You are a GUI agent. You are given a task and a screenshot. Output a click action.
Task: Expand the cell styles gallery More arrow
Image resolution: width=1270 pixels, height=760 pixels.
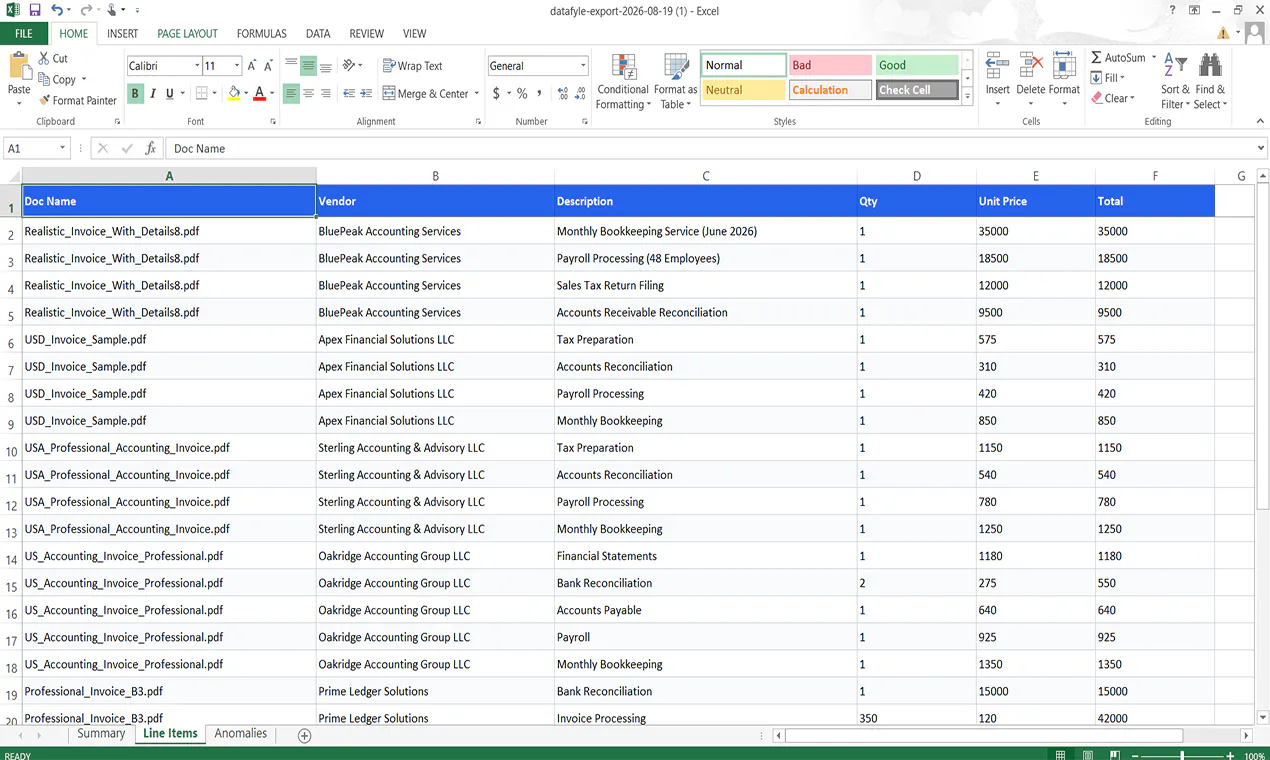[967, 97]
